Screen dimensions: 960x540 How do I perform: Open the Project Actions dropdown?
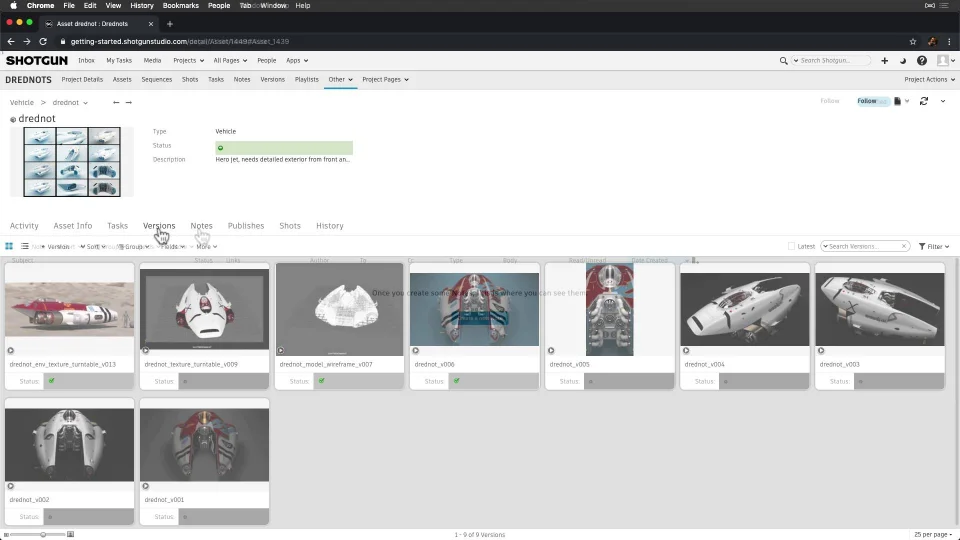[929, 80]
